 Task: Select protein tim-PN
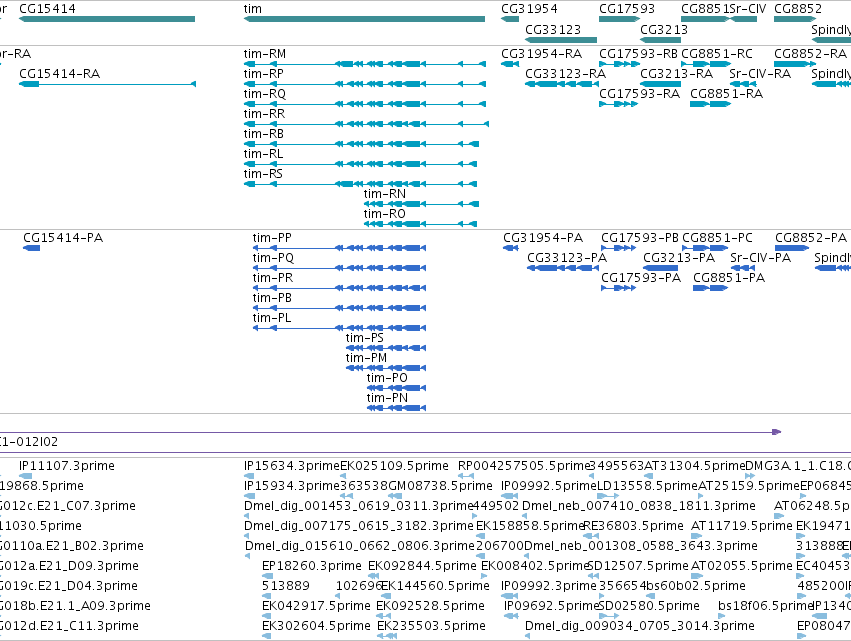397,408
